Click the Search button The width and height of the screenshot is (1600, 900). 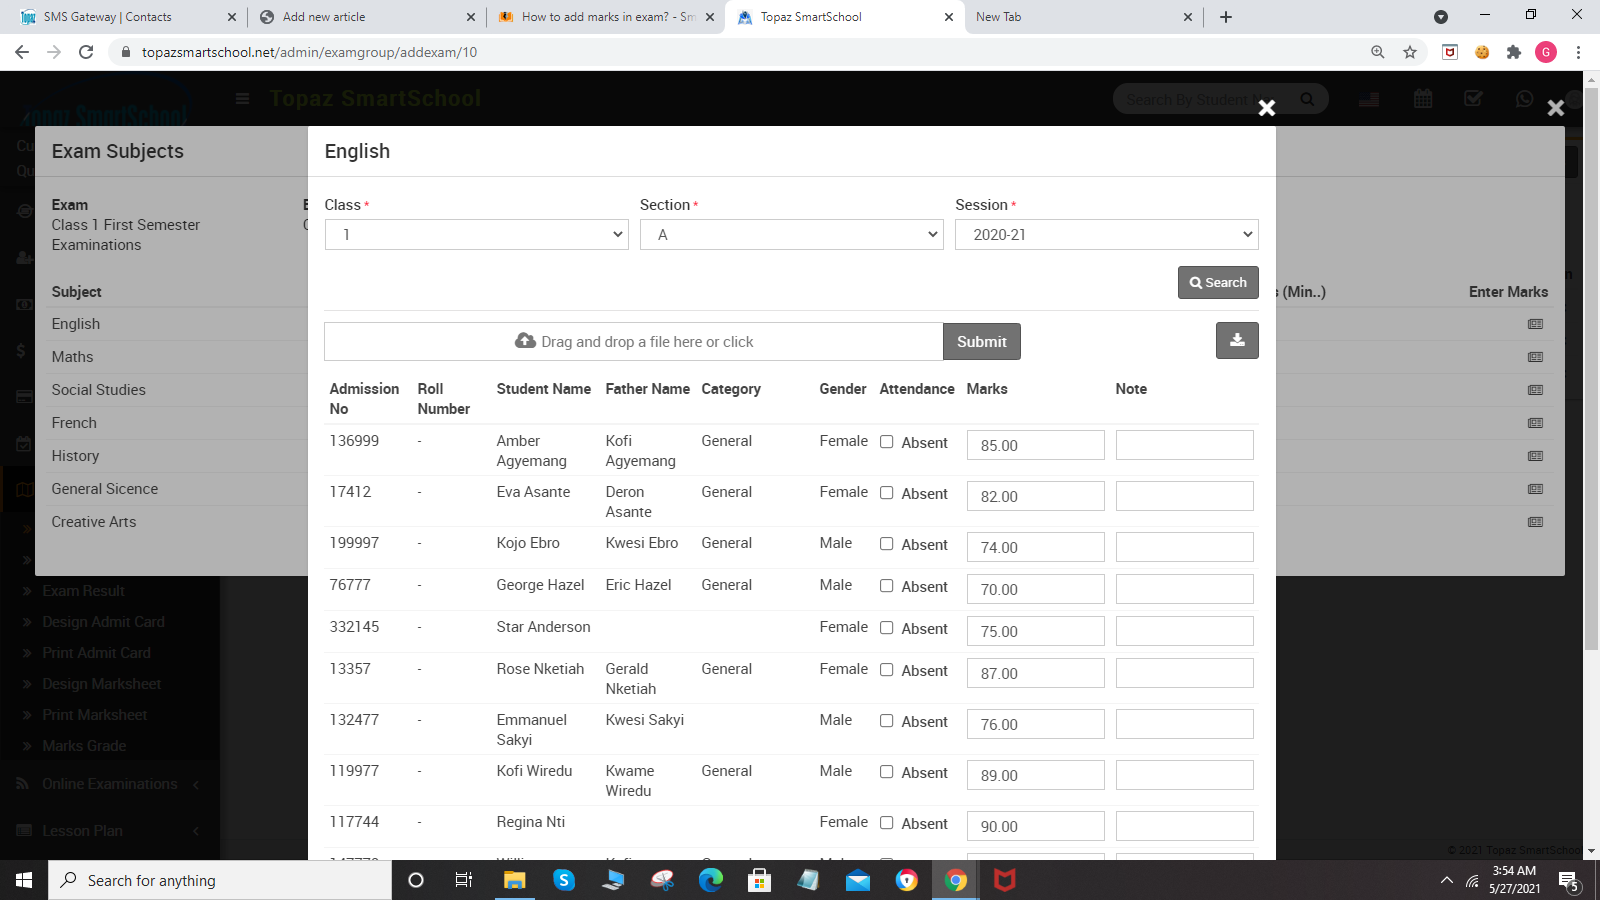click(x=1218, y=283)
